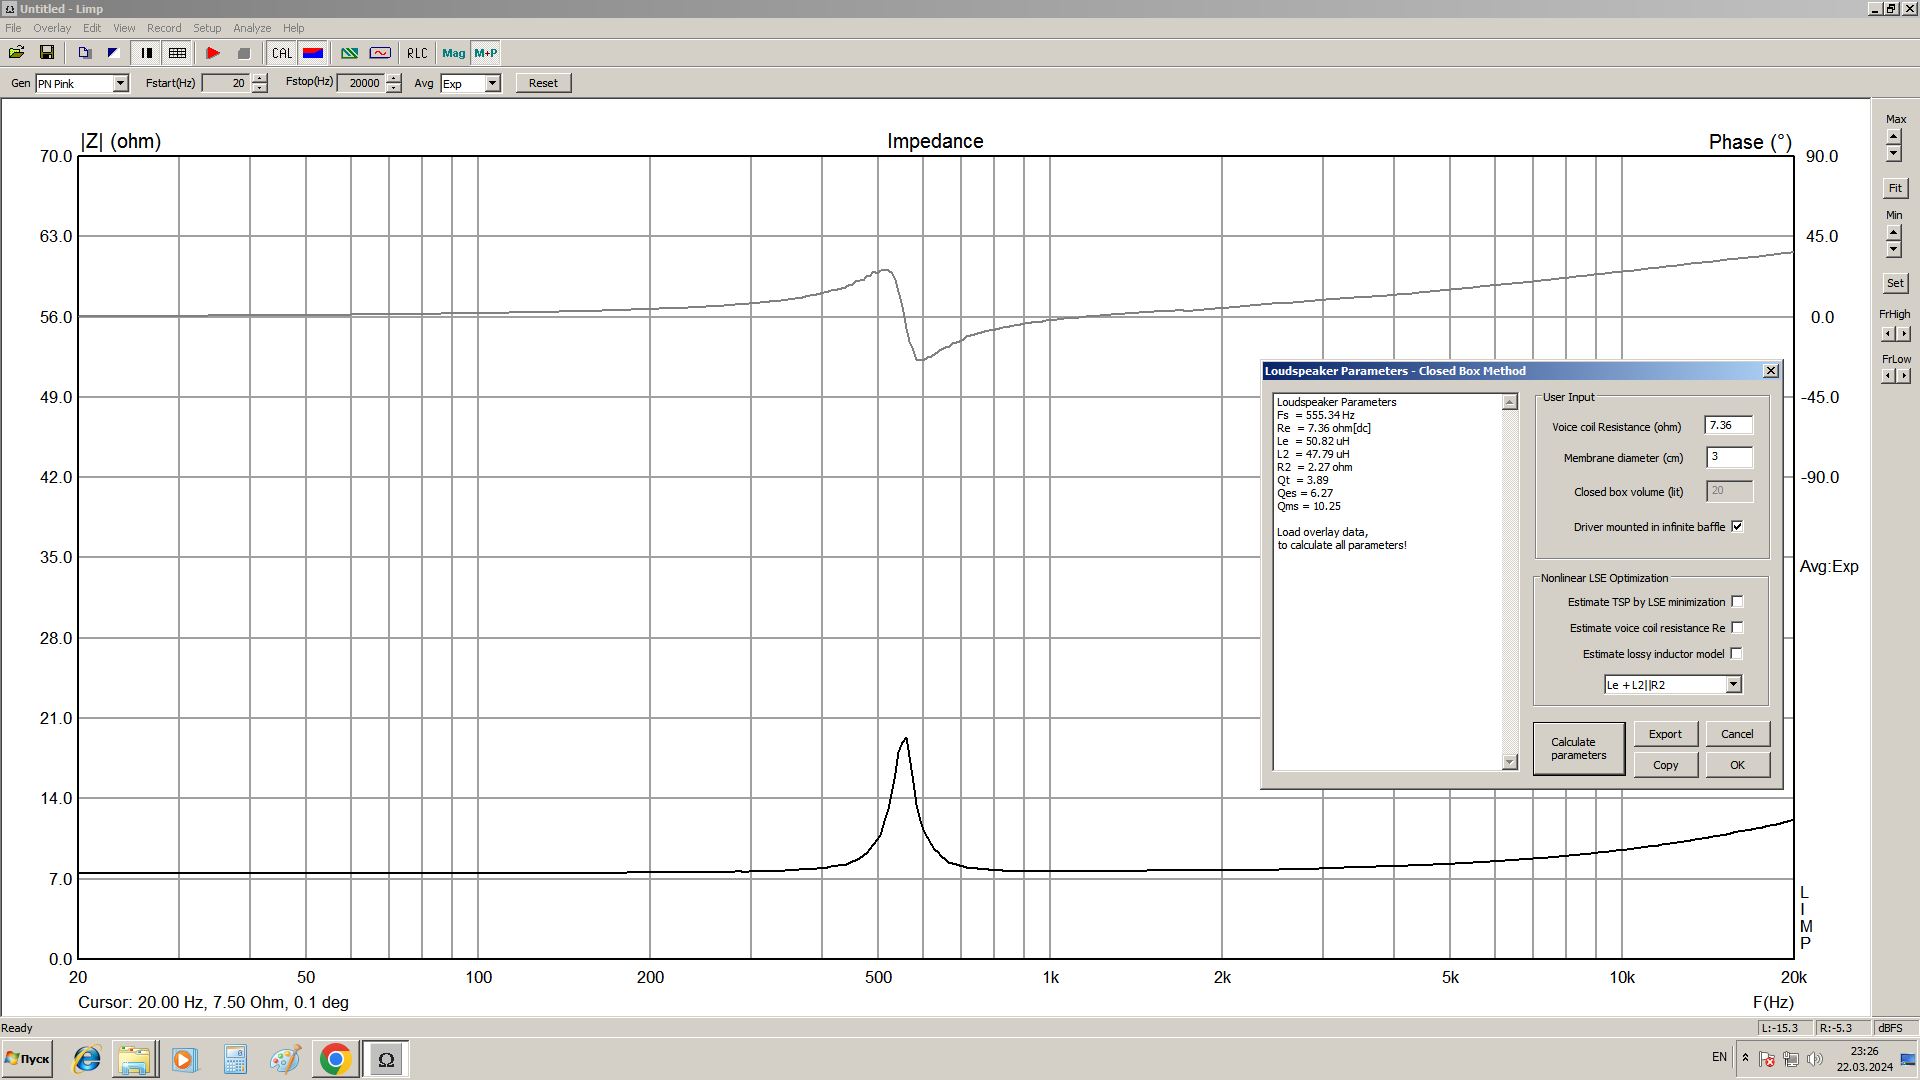This screenshot has height=1080, width=1920.
Task: Open the Help menu
Action: pyautogui.click(x=293, y=28)
